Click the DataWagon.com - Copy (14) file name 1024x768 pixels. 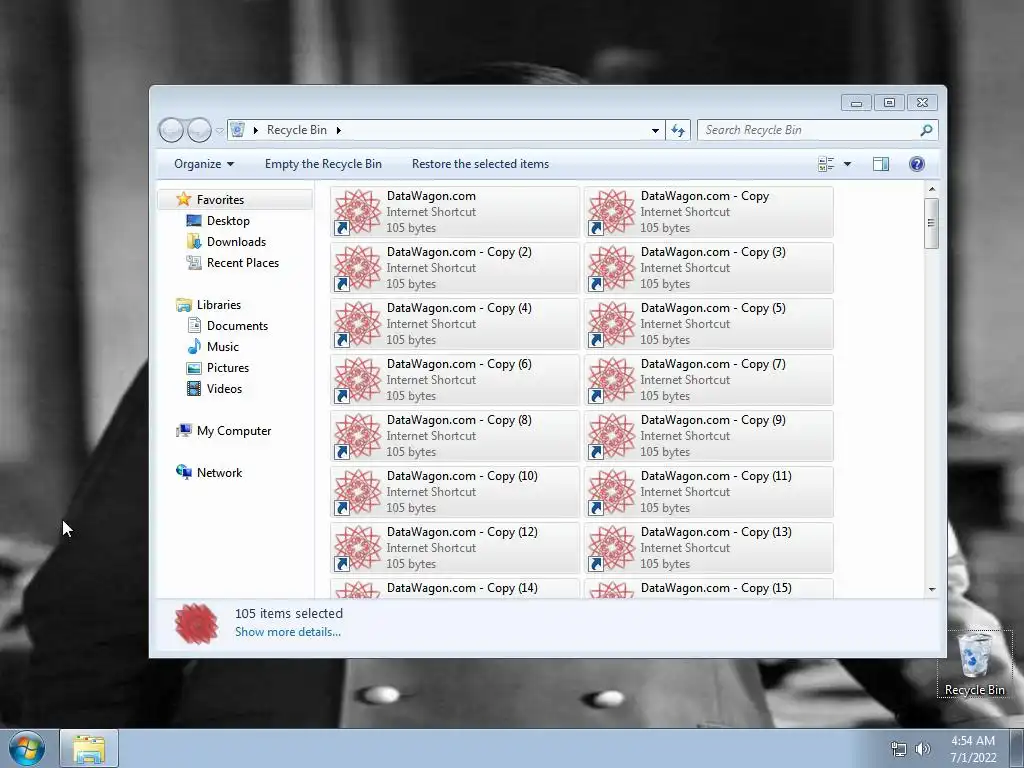pyautogui.click(x=462, y=588)
